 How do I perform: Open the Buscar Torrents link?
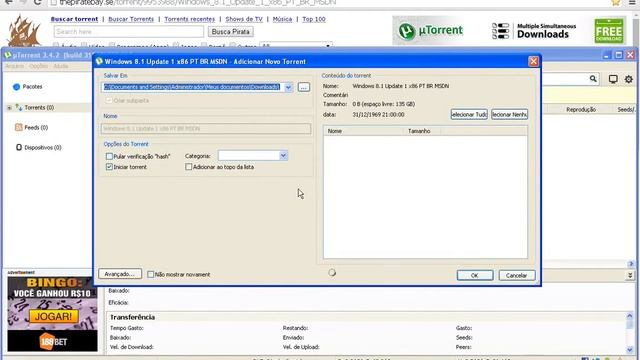pos(131,19)
